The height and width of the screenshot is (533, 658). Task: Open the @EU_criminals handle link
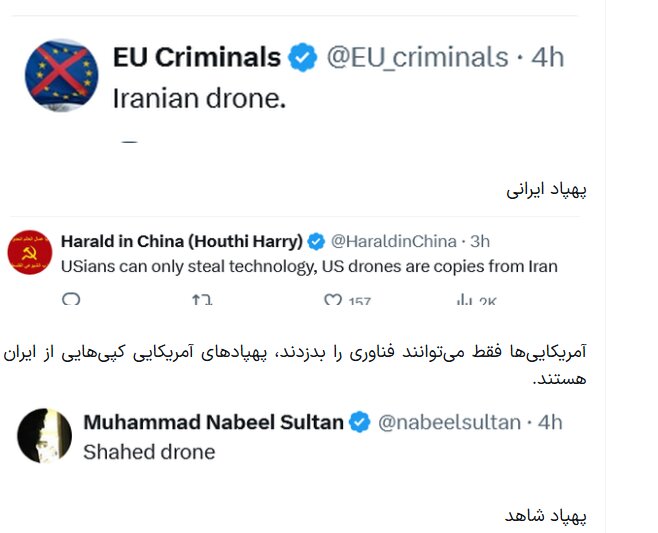417,58
